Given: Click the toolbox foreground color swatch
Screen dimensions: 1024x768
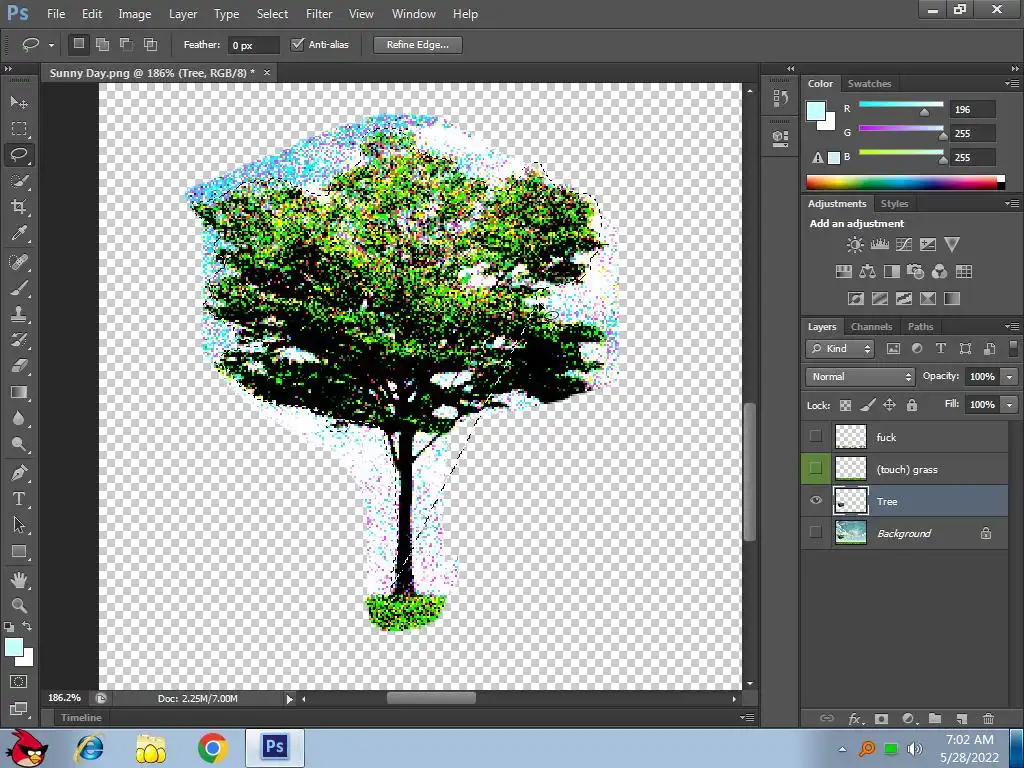Looking at the screenshot, I should click(x=14, y=647).
